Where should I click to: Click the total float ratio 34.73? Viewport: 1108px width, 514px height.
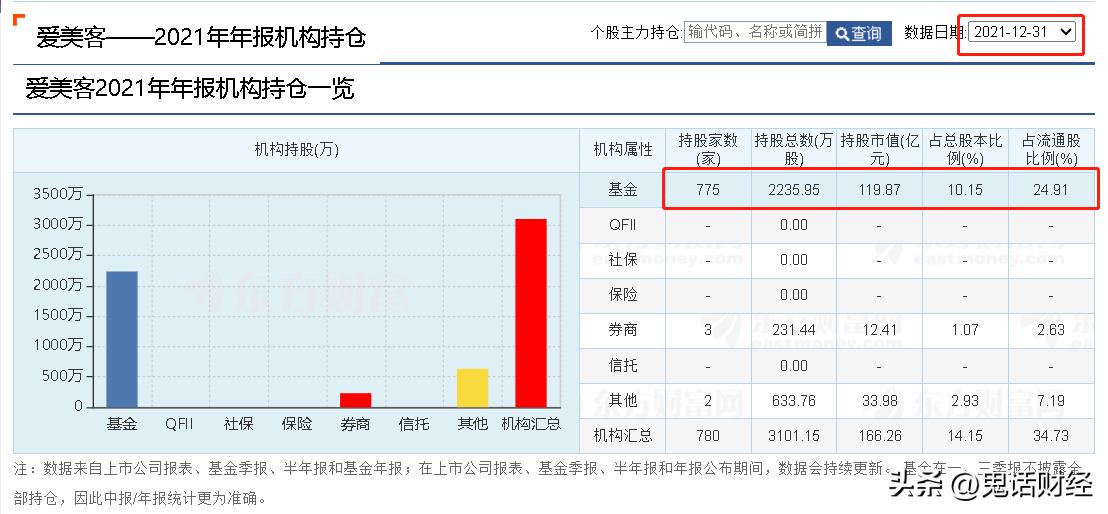point(1051,436)
